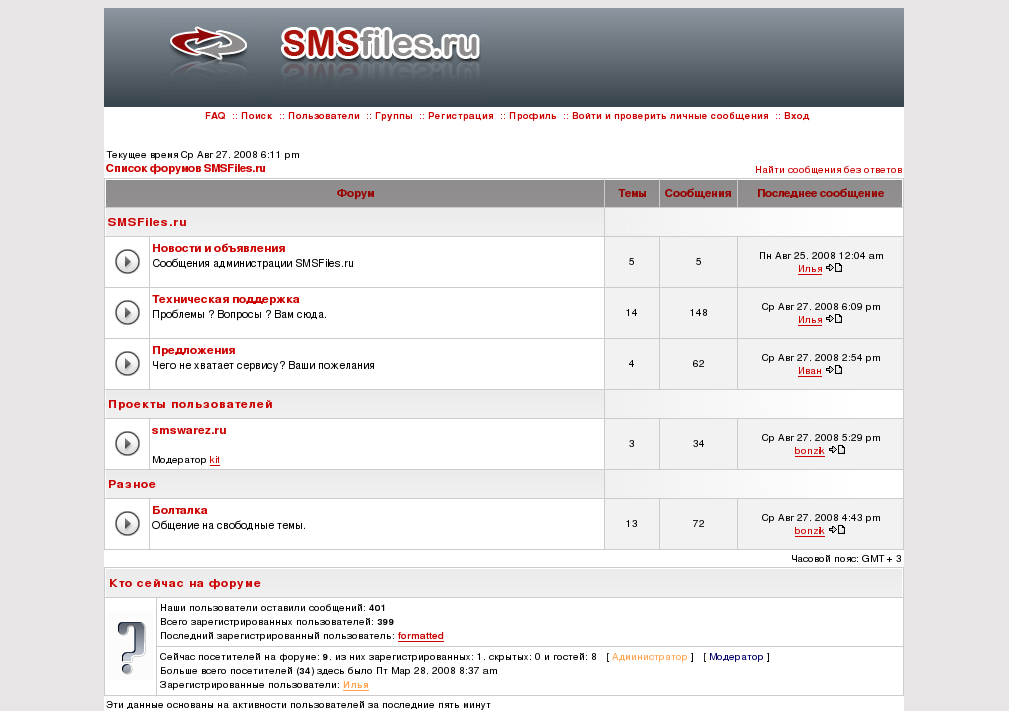This screenshot has height=711, width=1009.
Task: Click the Последнее сообщение column header
Action: tap(820, 194)
